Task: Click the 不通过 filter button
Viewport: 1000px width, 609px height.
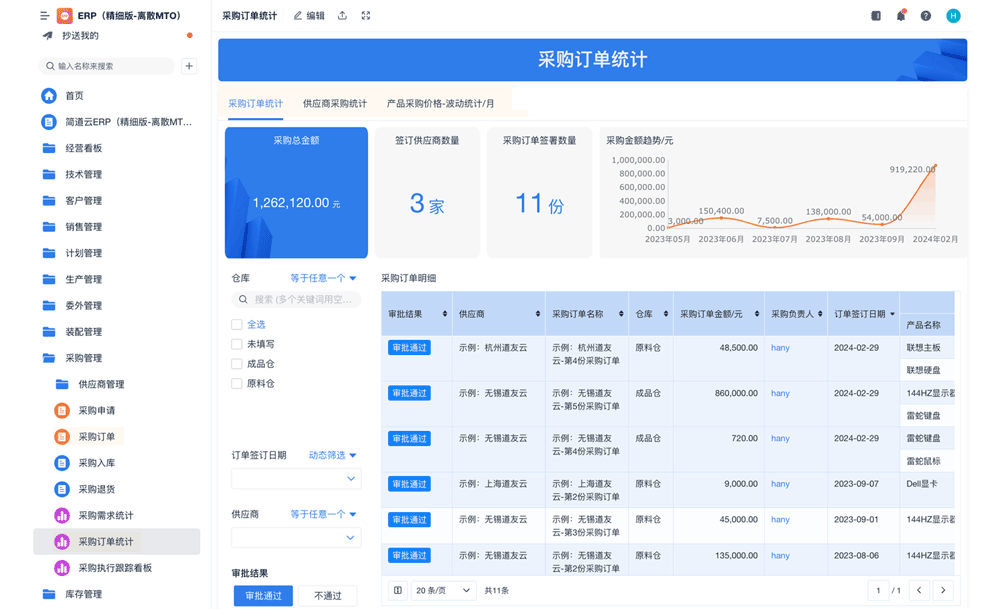Action: [330, 595]
